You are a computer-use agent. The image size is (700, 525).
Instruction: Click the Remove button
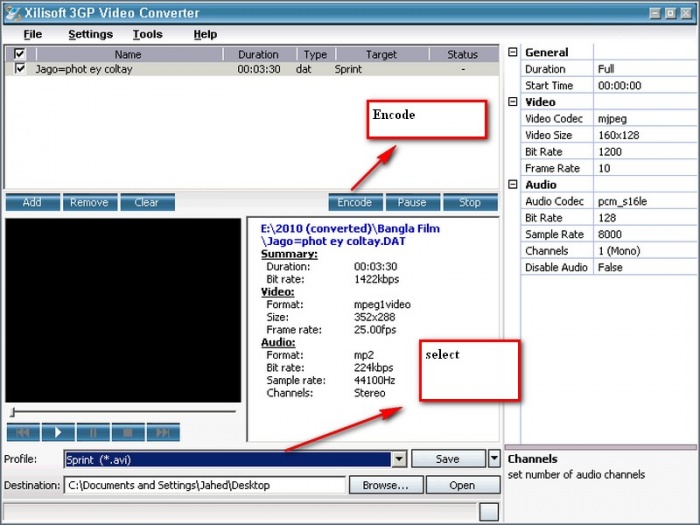point(90,202)
